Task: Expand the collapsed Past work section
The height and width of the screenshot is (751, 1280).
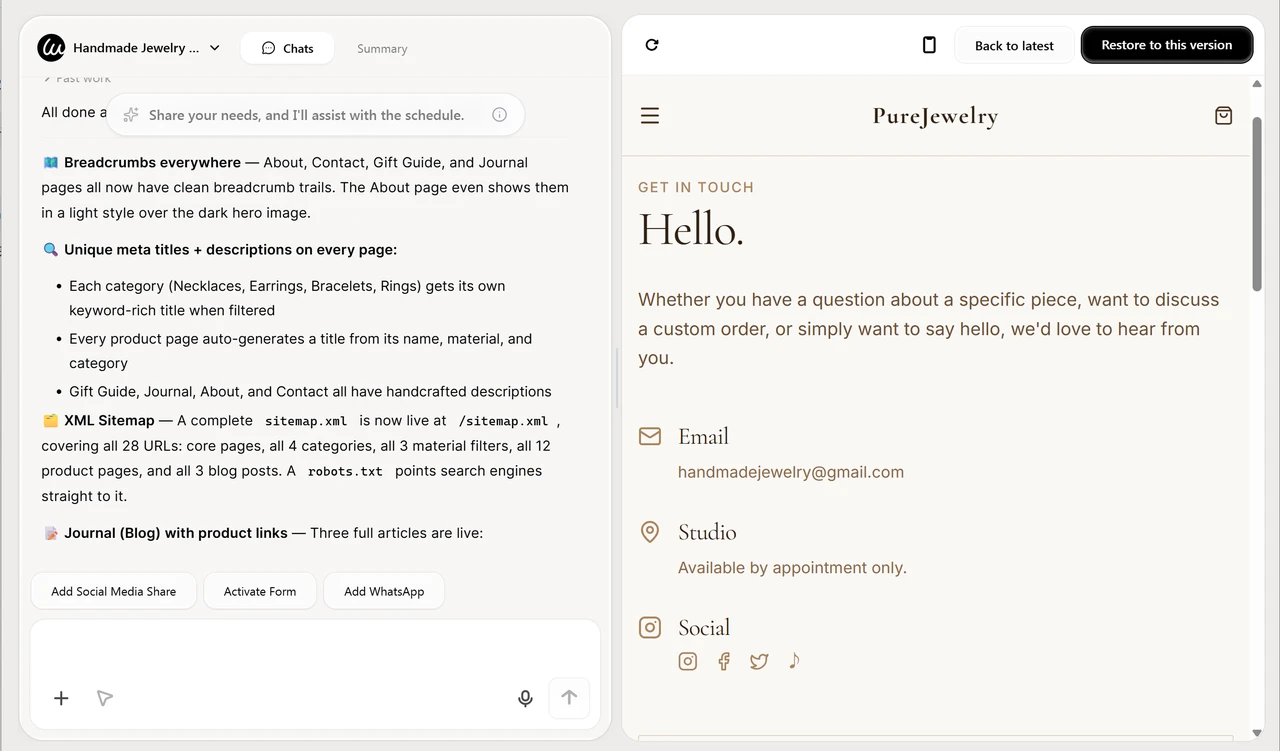Action: pos(78,78)
